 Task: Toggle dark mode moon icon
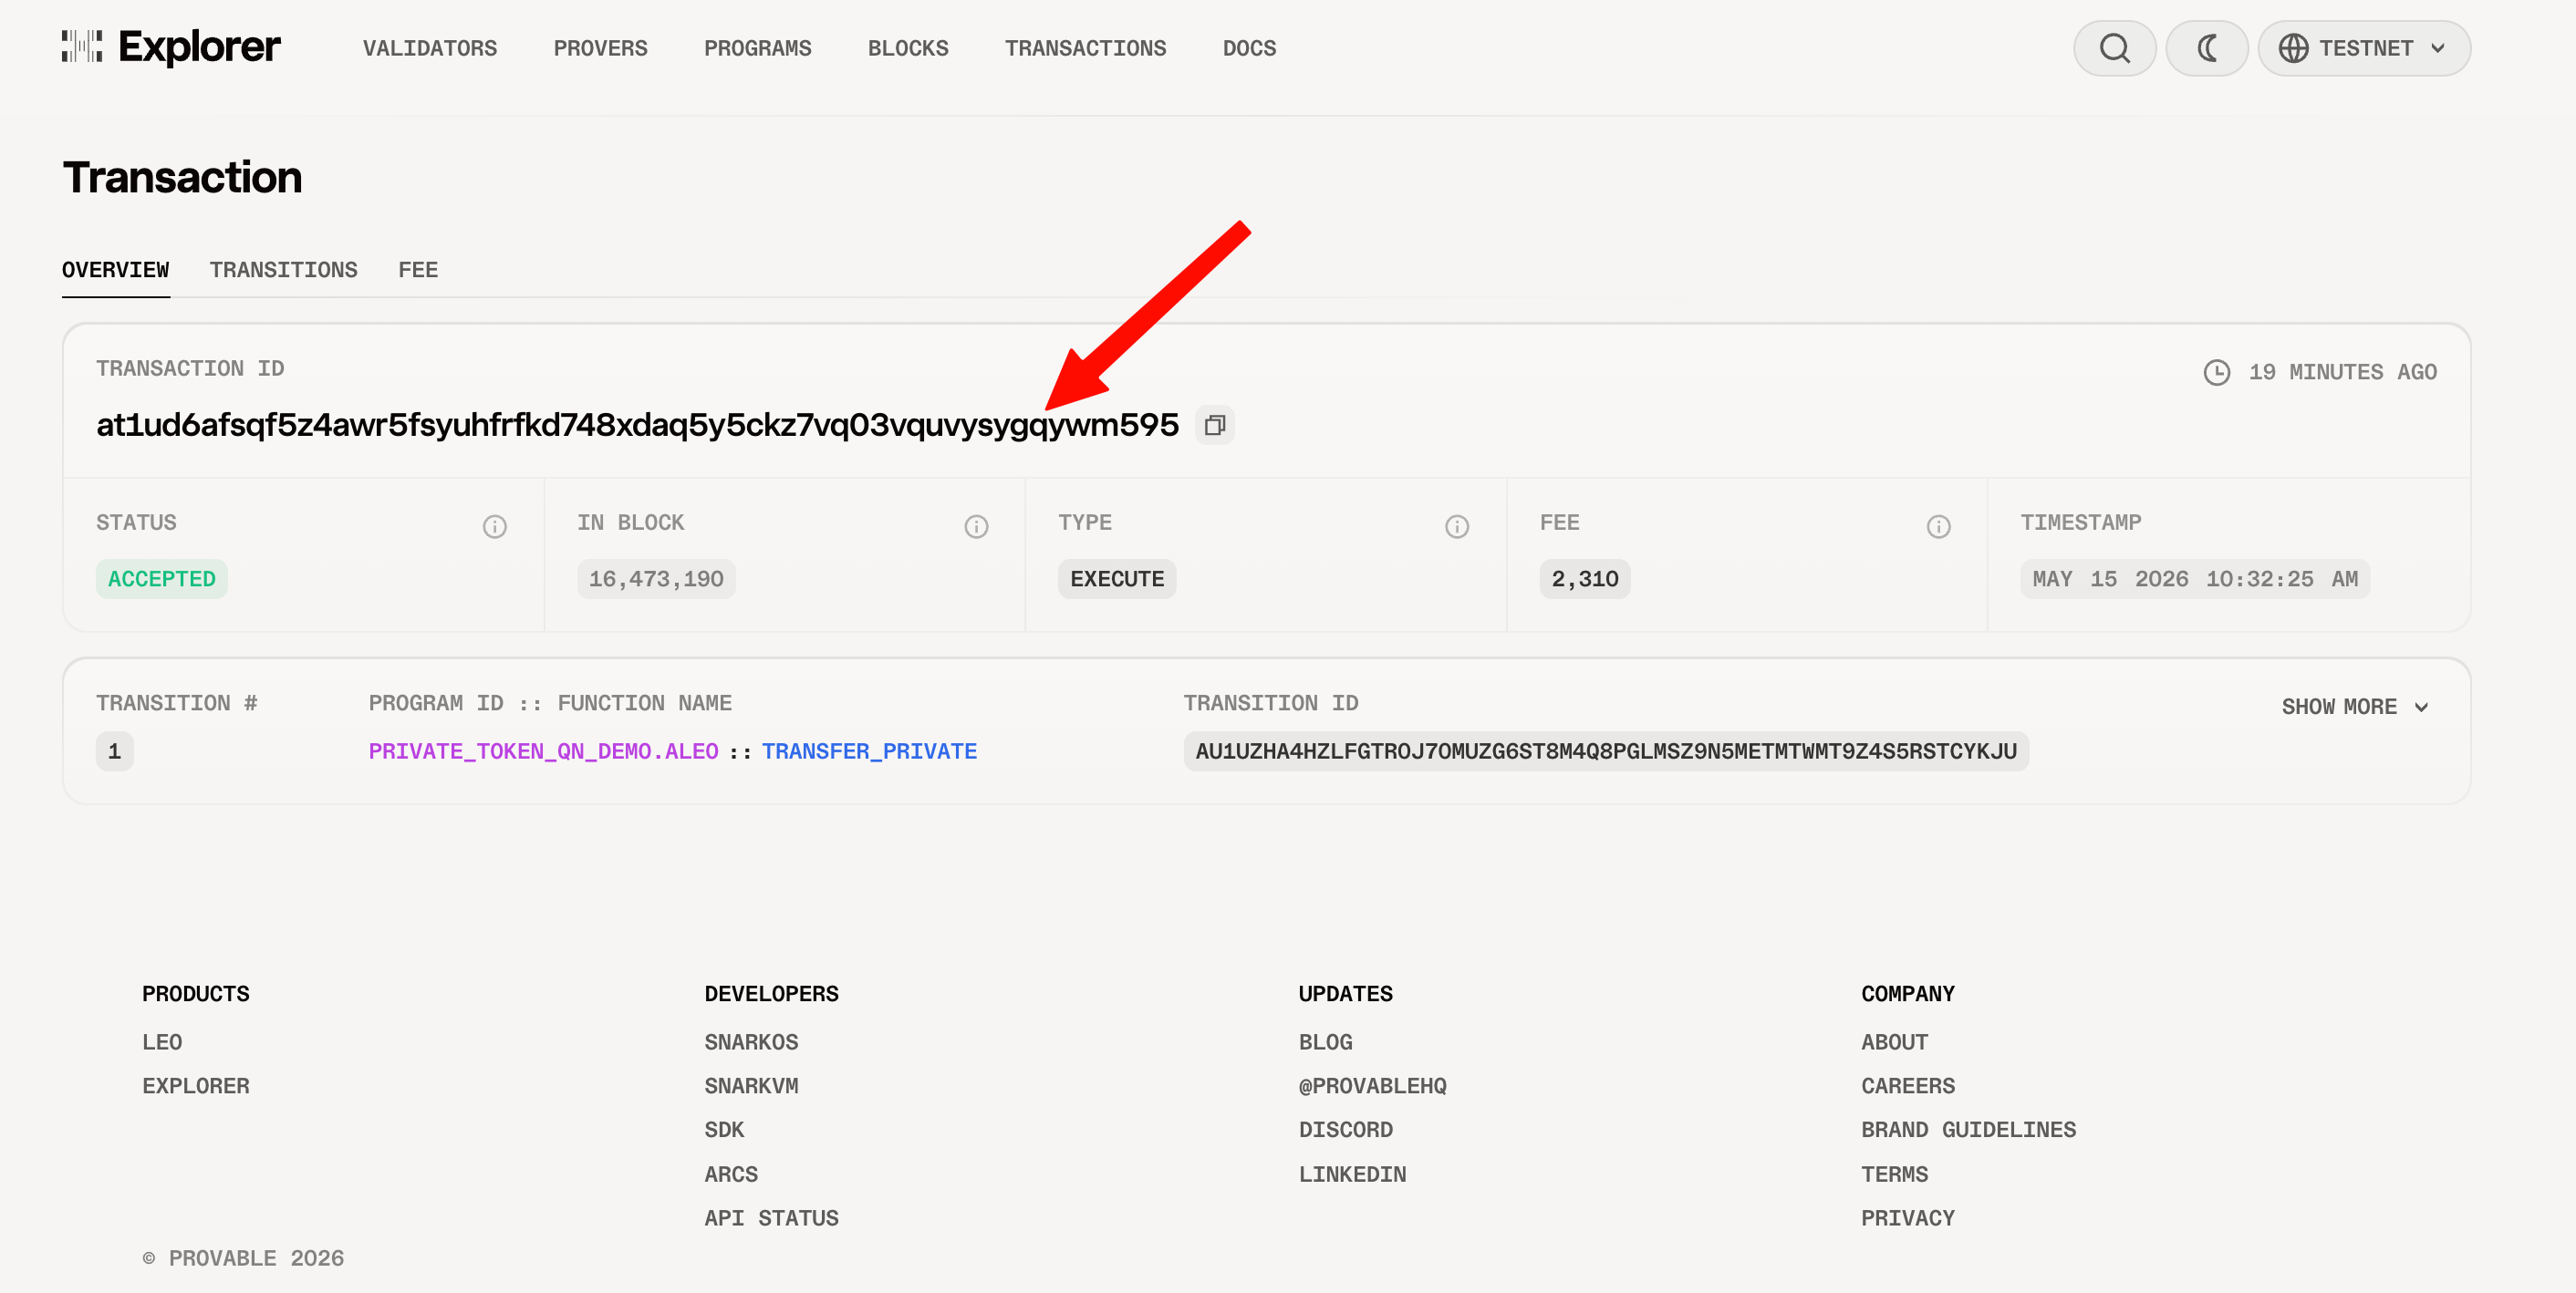[x=2206, y=48]
